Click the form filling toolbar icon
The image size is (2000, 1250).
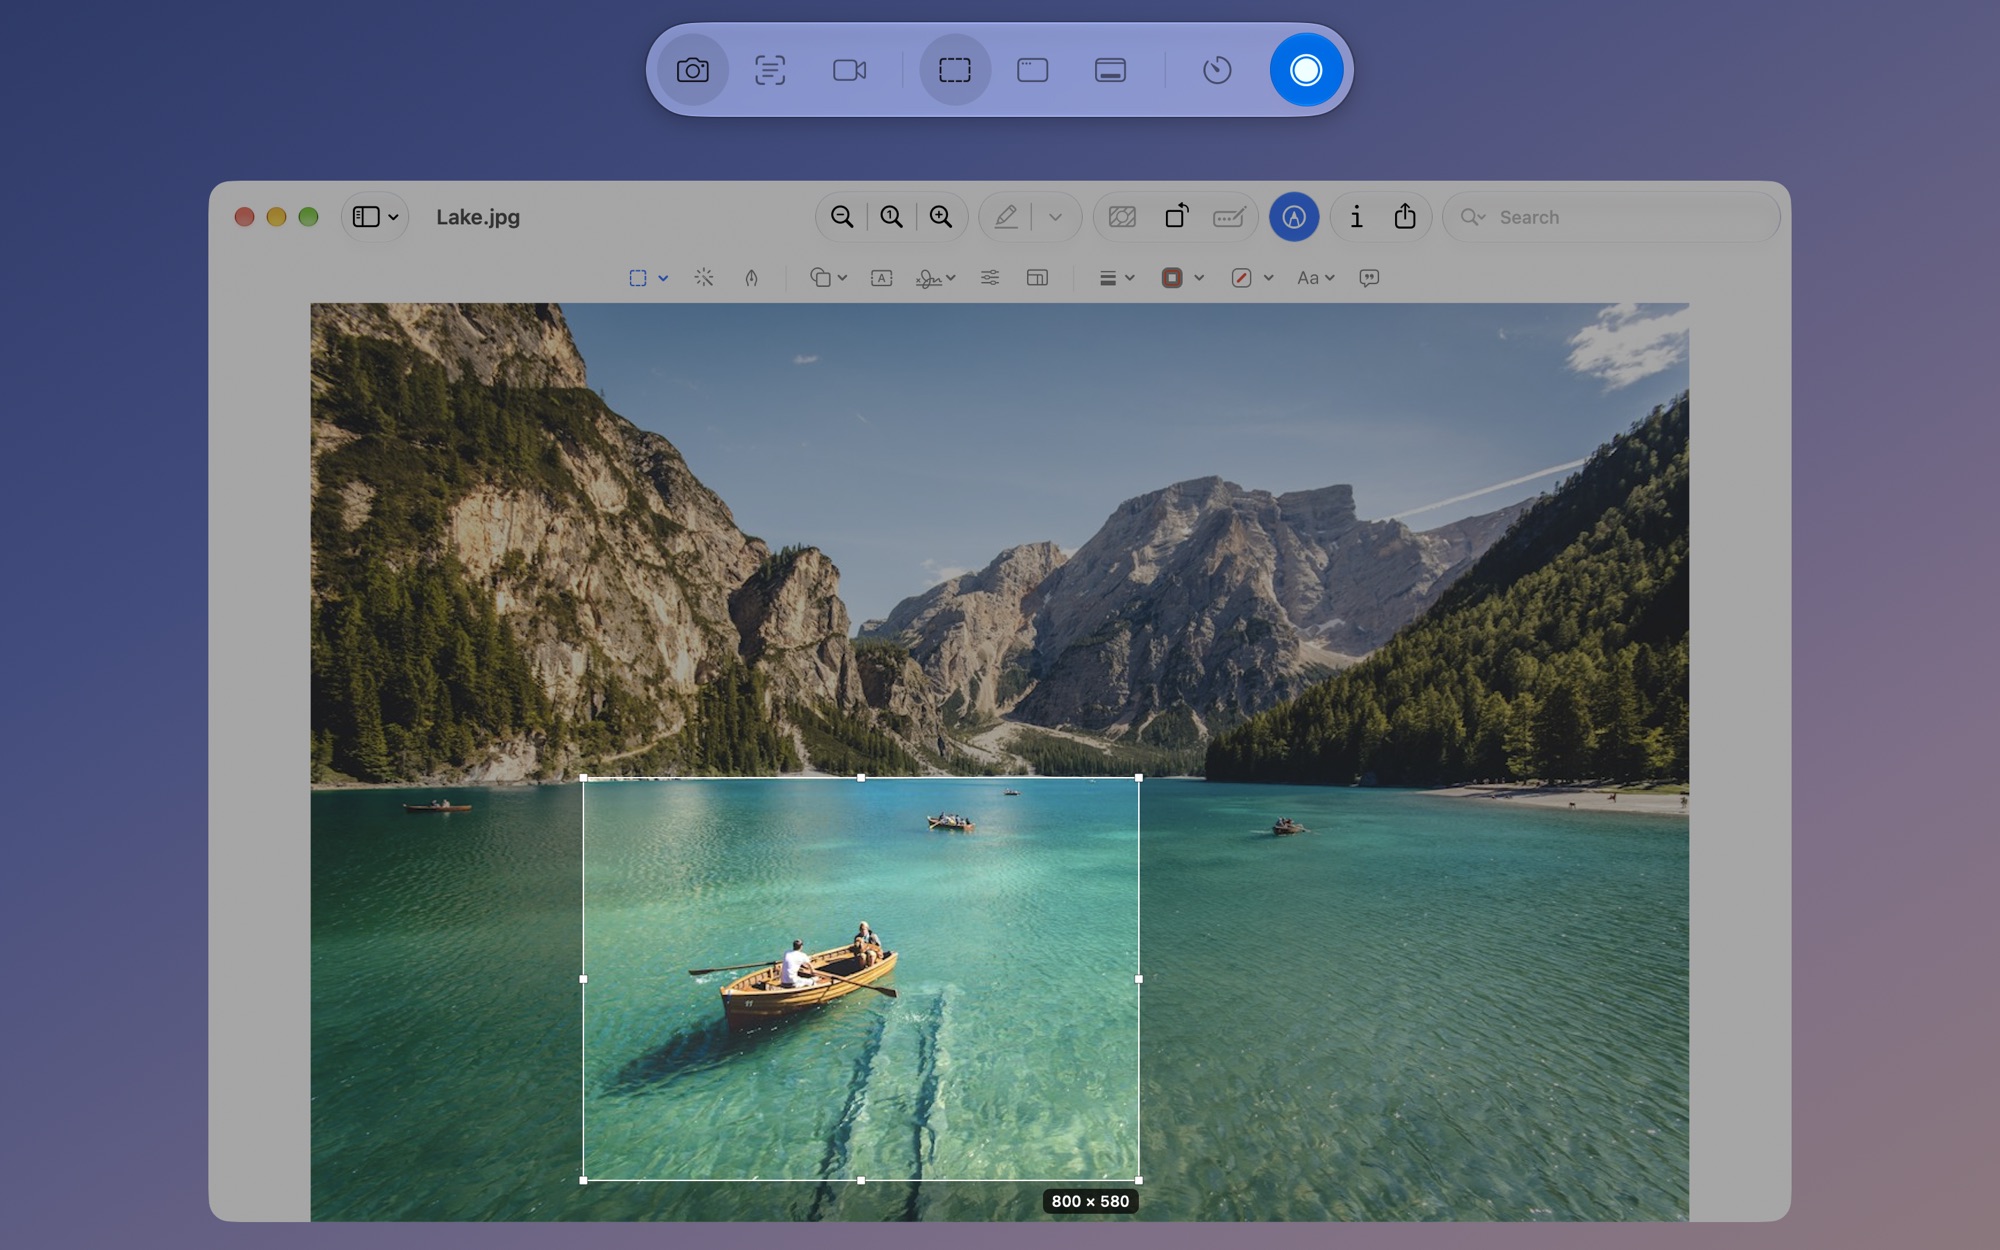(1229, 217)
